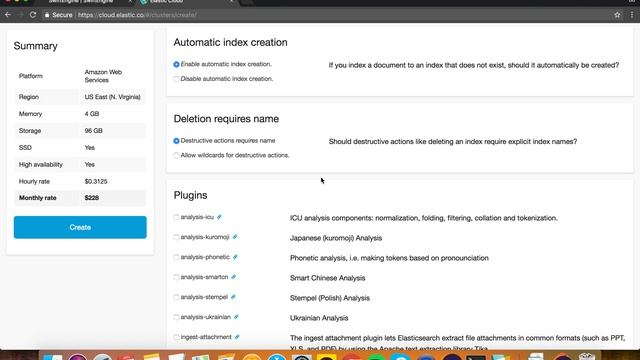This screenshot has width=640, height=360.
Task: Click the Secure lock icon in address bar
Action: click(47, 15)
